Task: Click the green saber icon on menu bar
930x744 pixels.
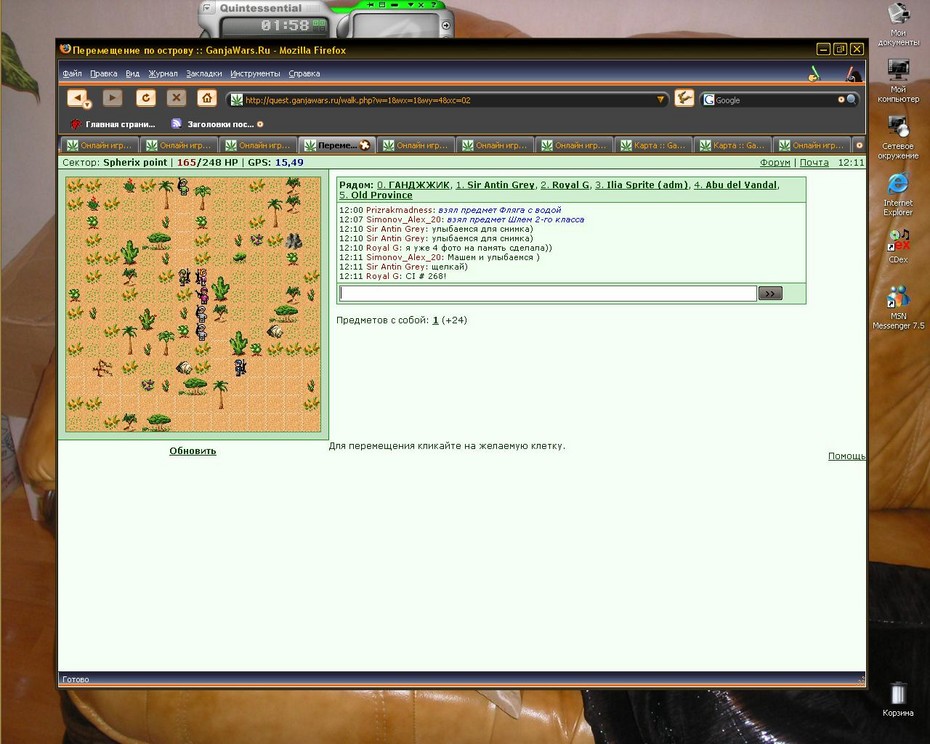Action: (x=814, y=74)
